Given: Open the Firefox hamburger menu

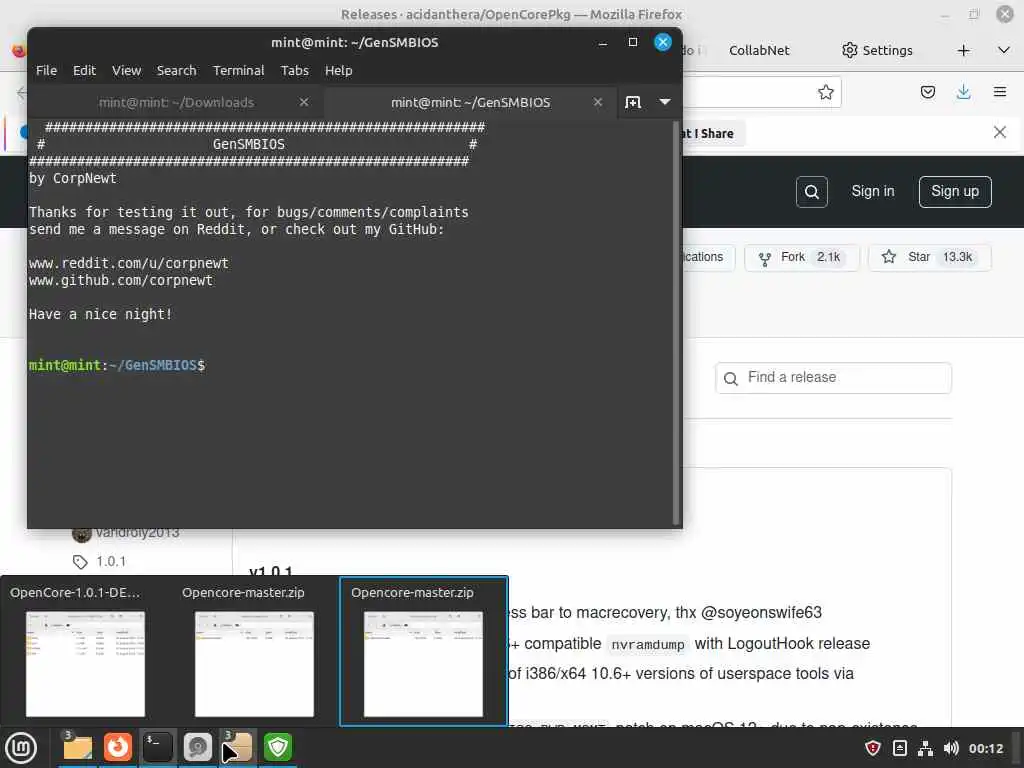Looking at the screenshot, I should click(x=1000, y=92).
